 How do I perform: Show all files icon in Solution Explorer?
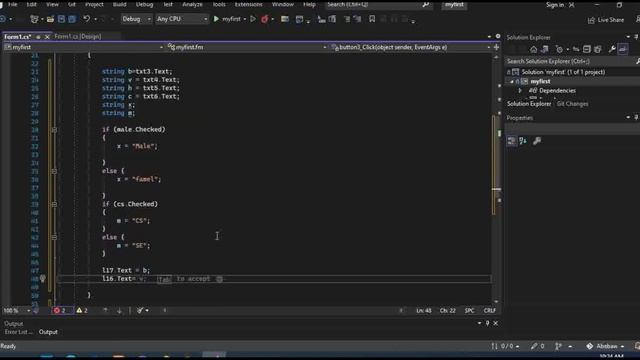pos(598,49)
